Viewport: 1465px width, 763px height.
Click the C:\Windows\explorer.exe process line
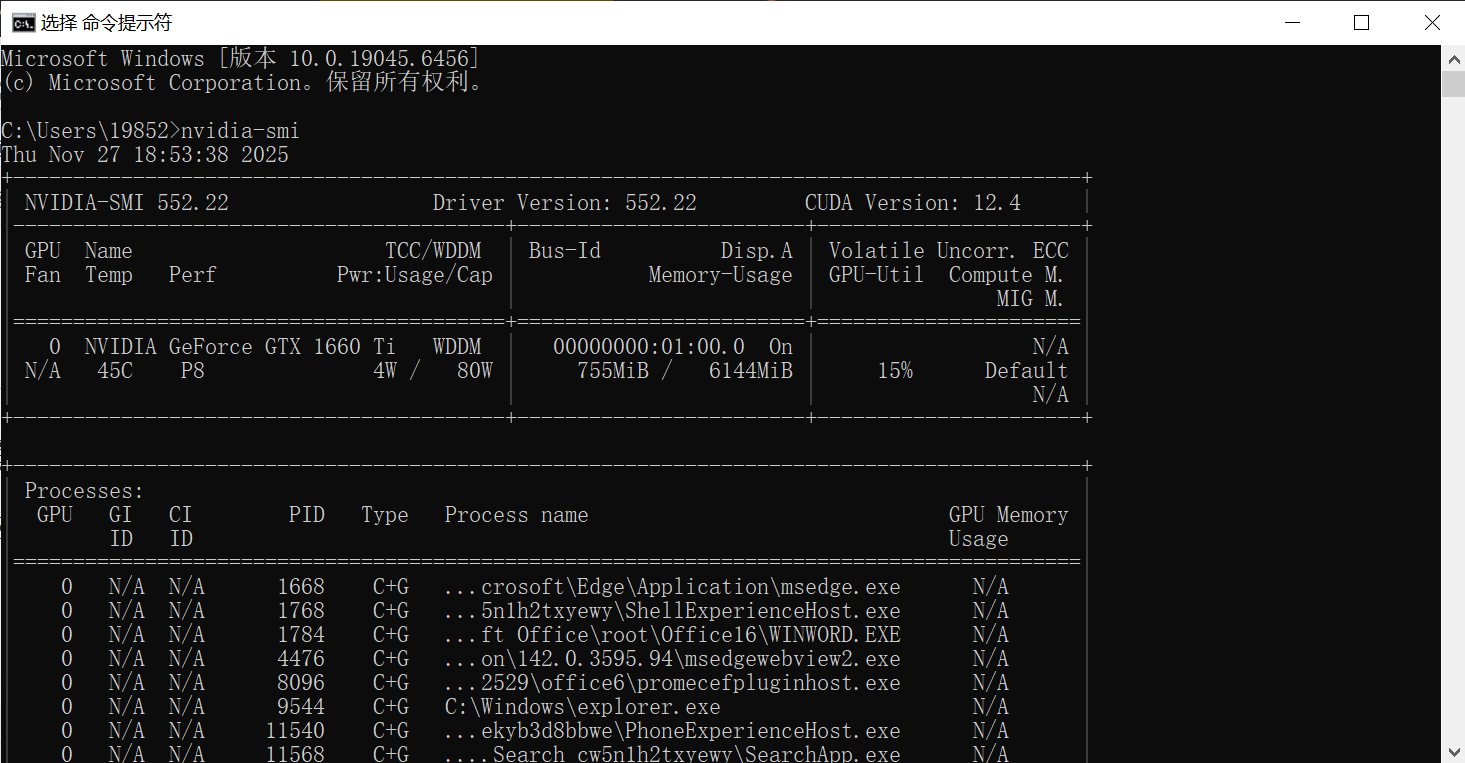tap(582, 707)
